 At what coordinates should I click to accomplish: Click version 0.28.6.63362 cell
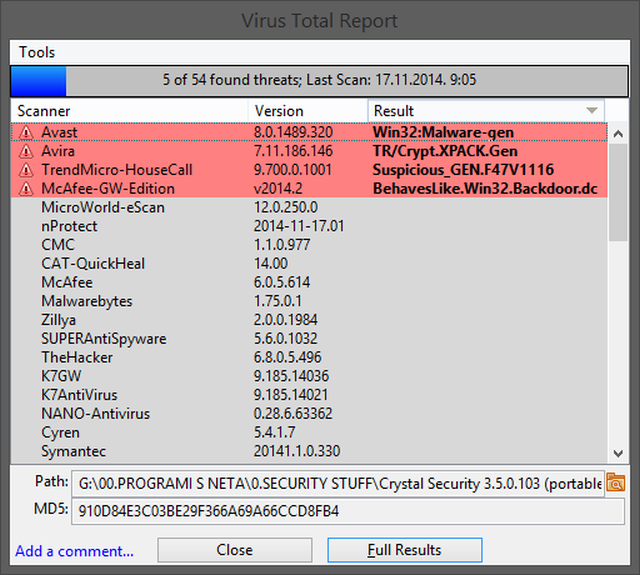point(293,414)
